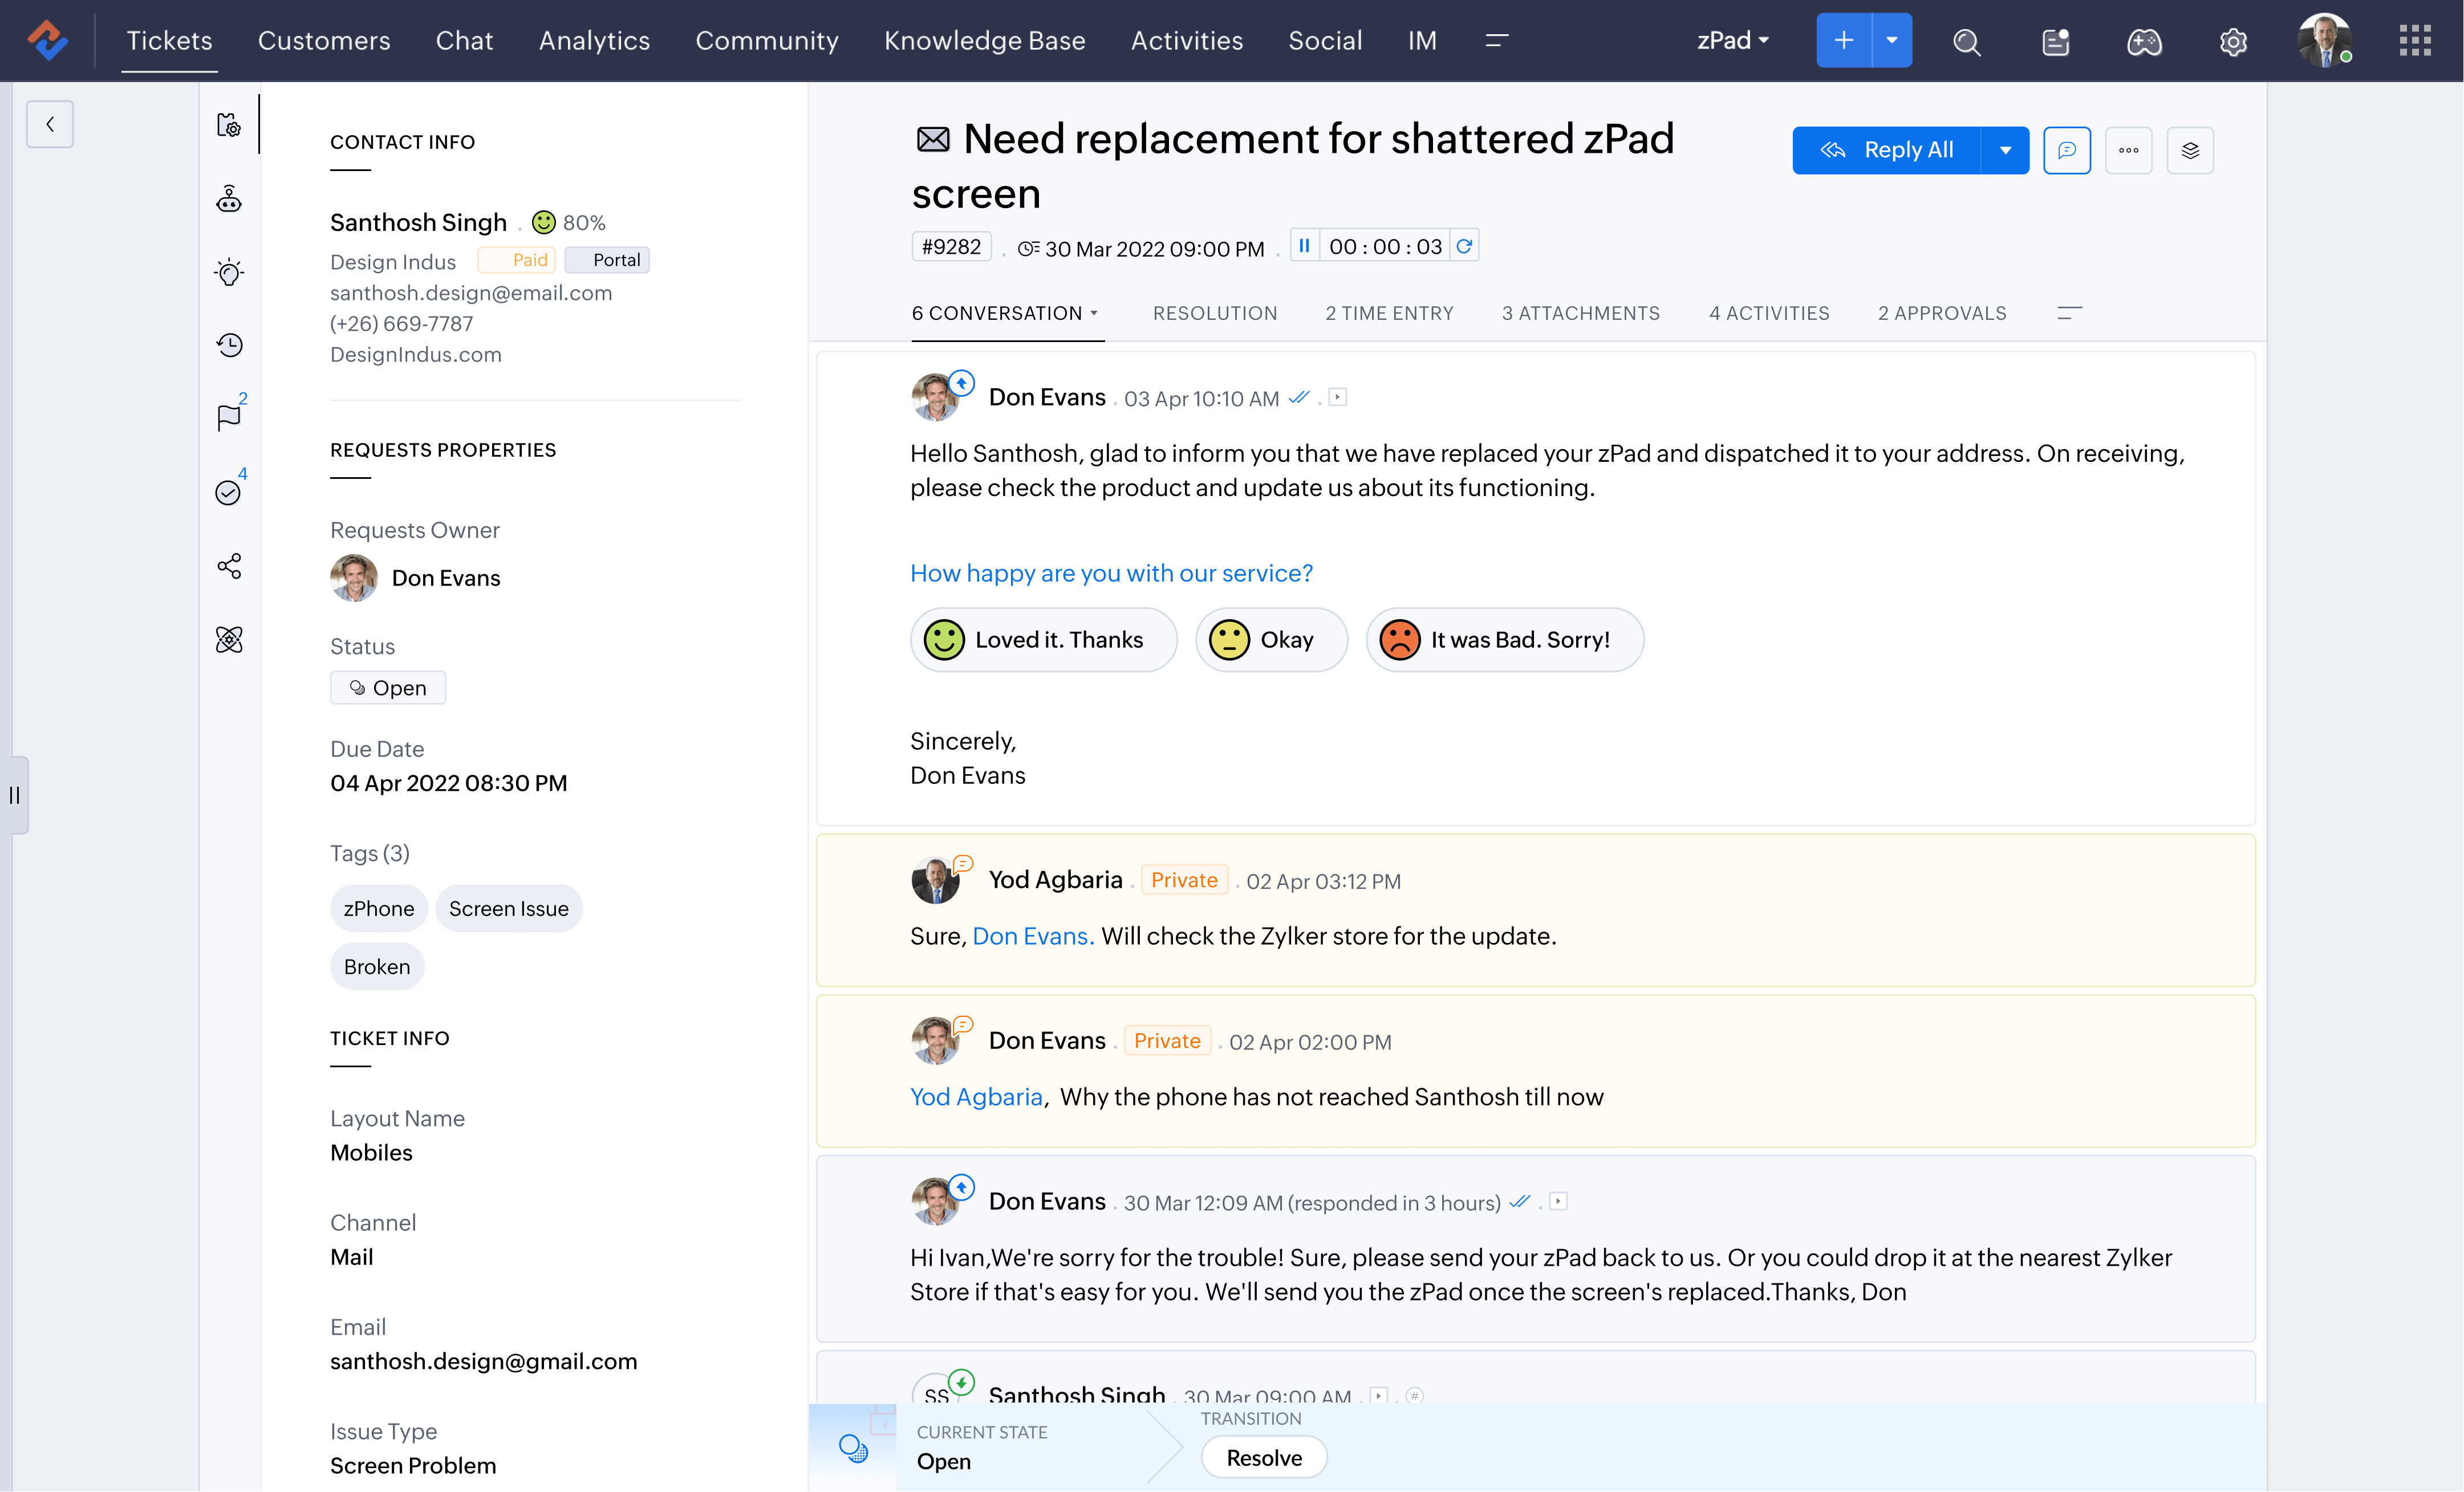Click the comment bubble button beside Reply All
This screenshot has width=2464, height=1492.
point(2066,150)
